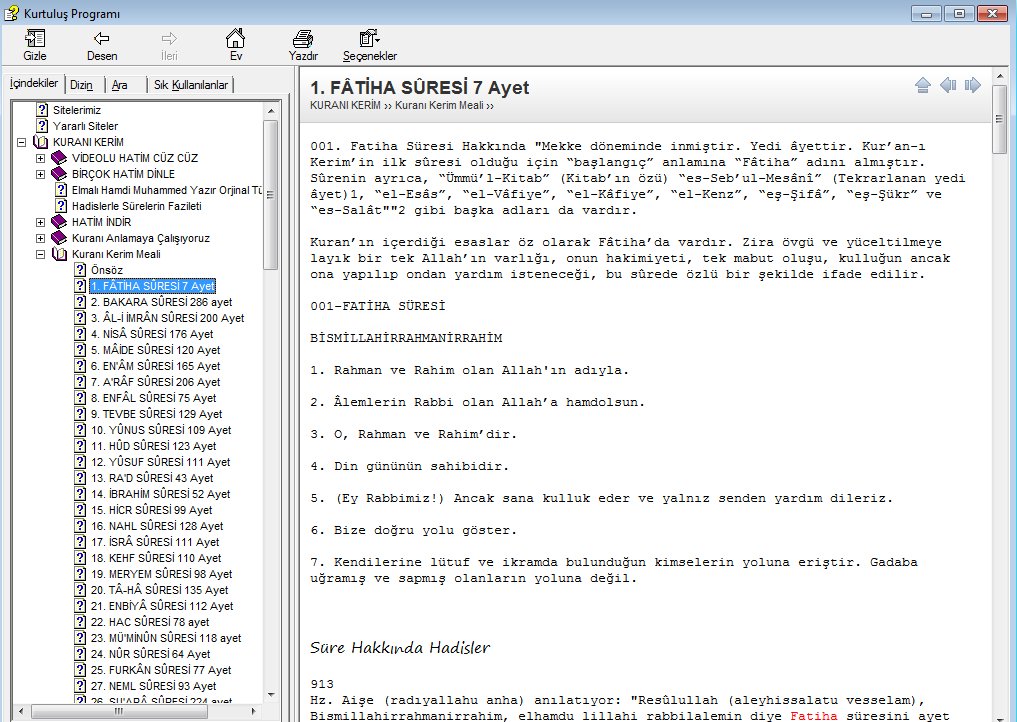Click the Ev home toolbar icon

(x=235, y=40)
